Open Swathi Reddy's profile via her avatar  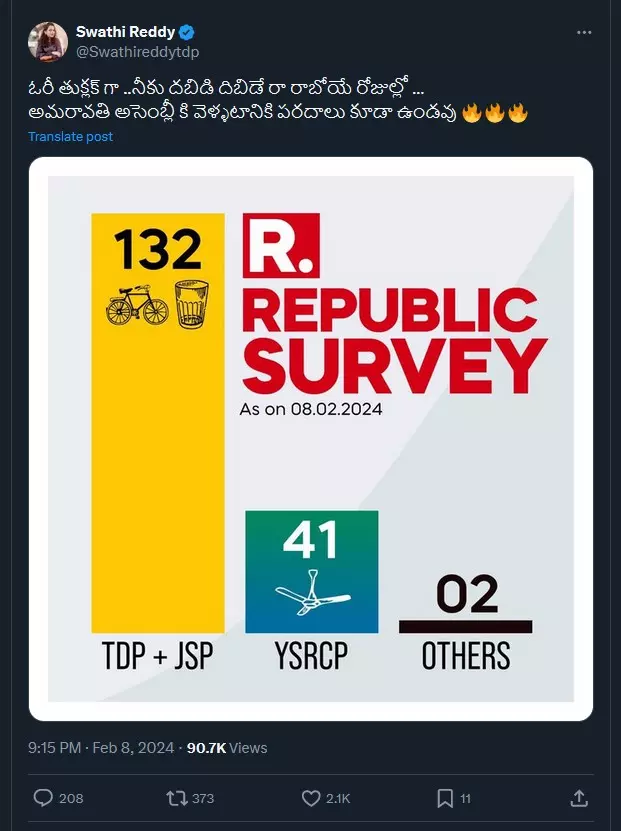(x=48, y=38)
